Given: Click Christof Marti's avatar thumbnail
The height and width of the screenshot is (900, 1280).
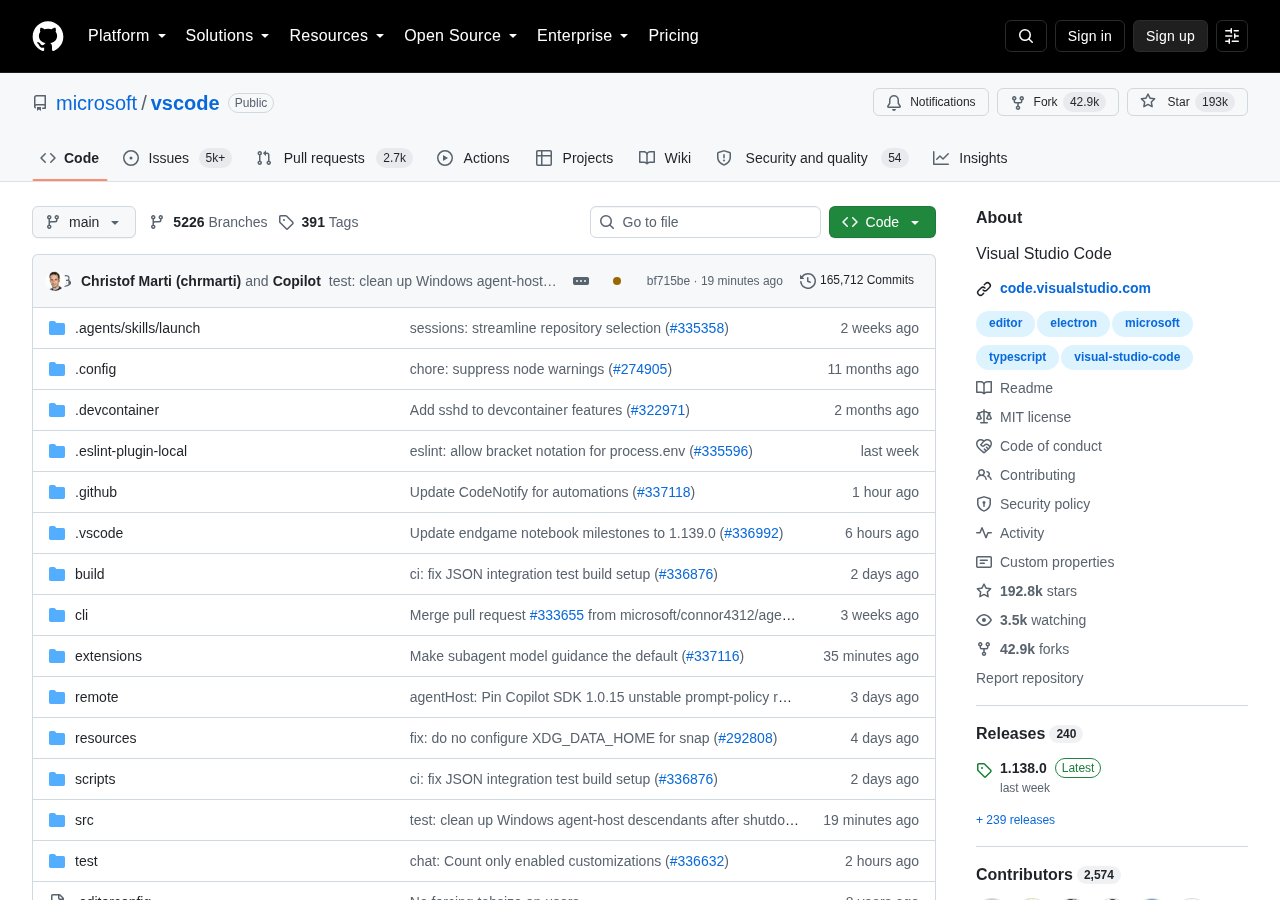Looking at the screenshot, I should point(56,281).
